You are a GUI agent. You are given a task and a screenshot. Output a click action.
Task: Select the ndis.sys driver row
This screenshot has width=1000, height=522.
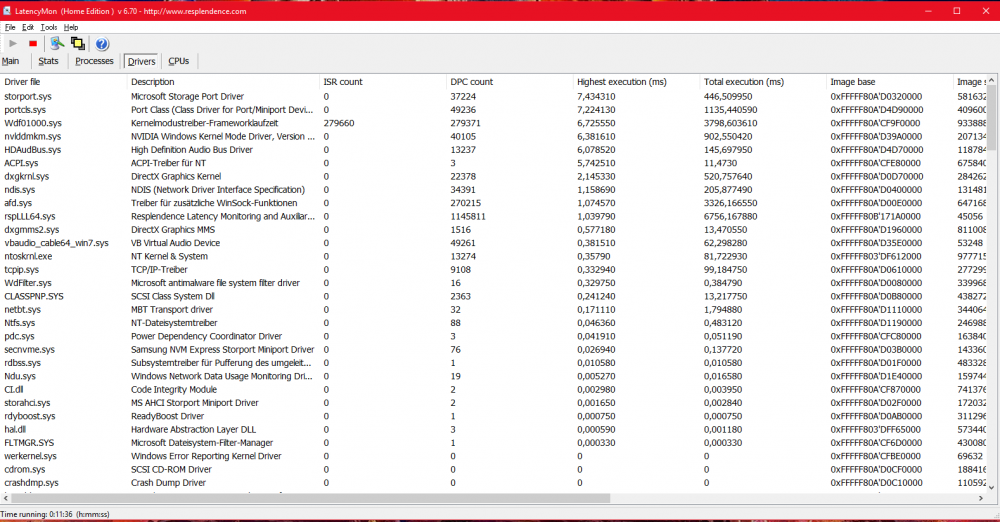click(494, 190)
